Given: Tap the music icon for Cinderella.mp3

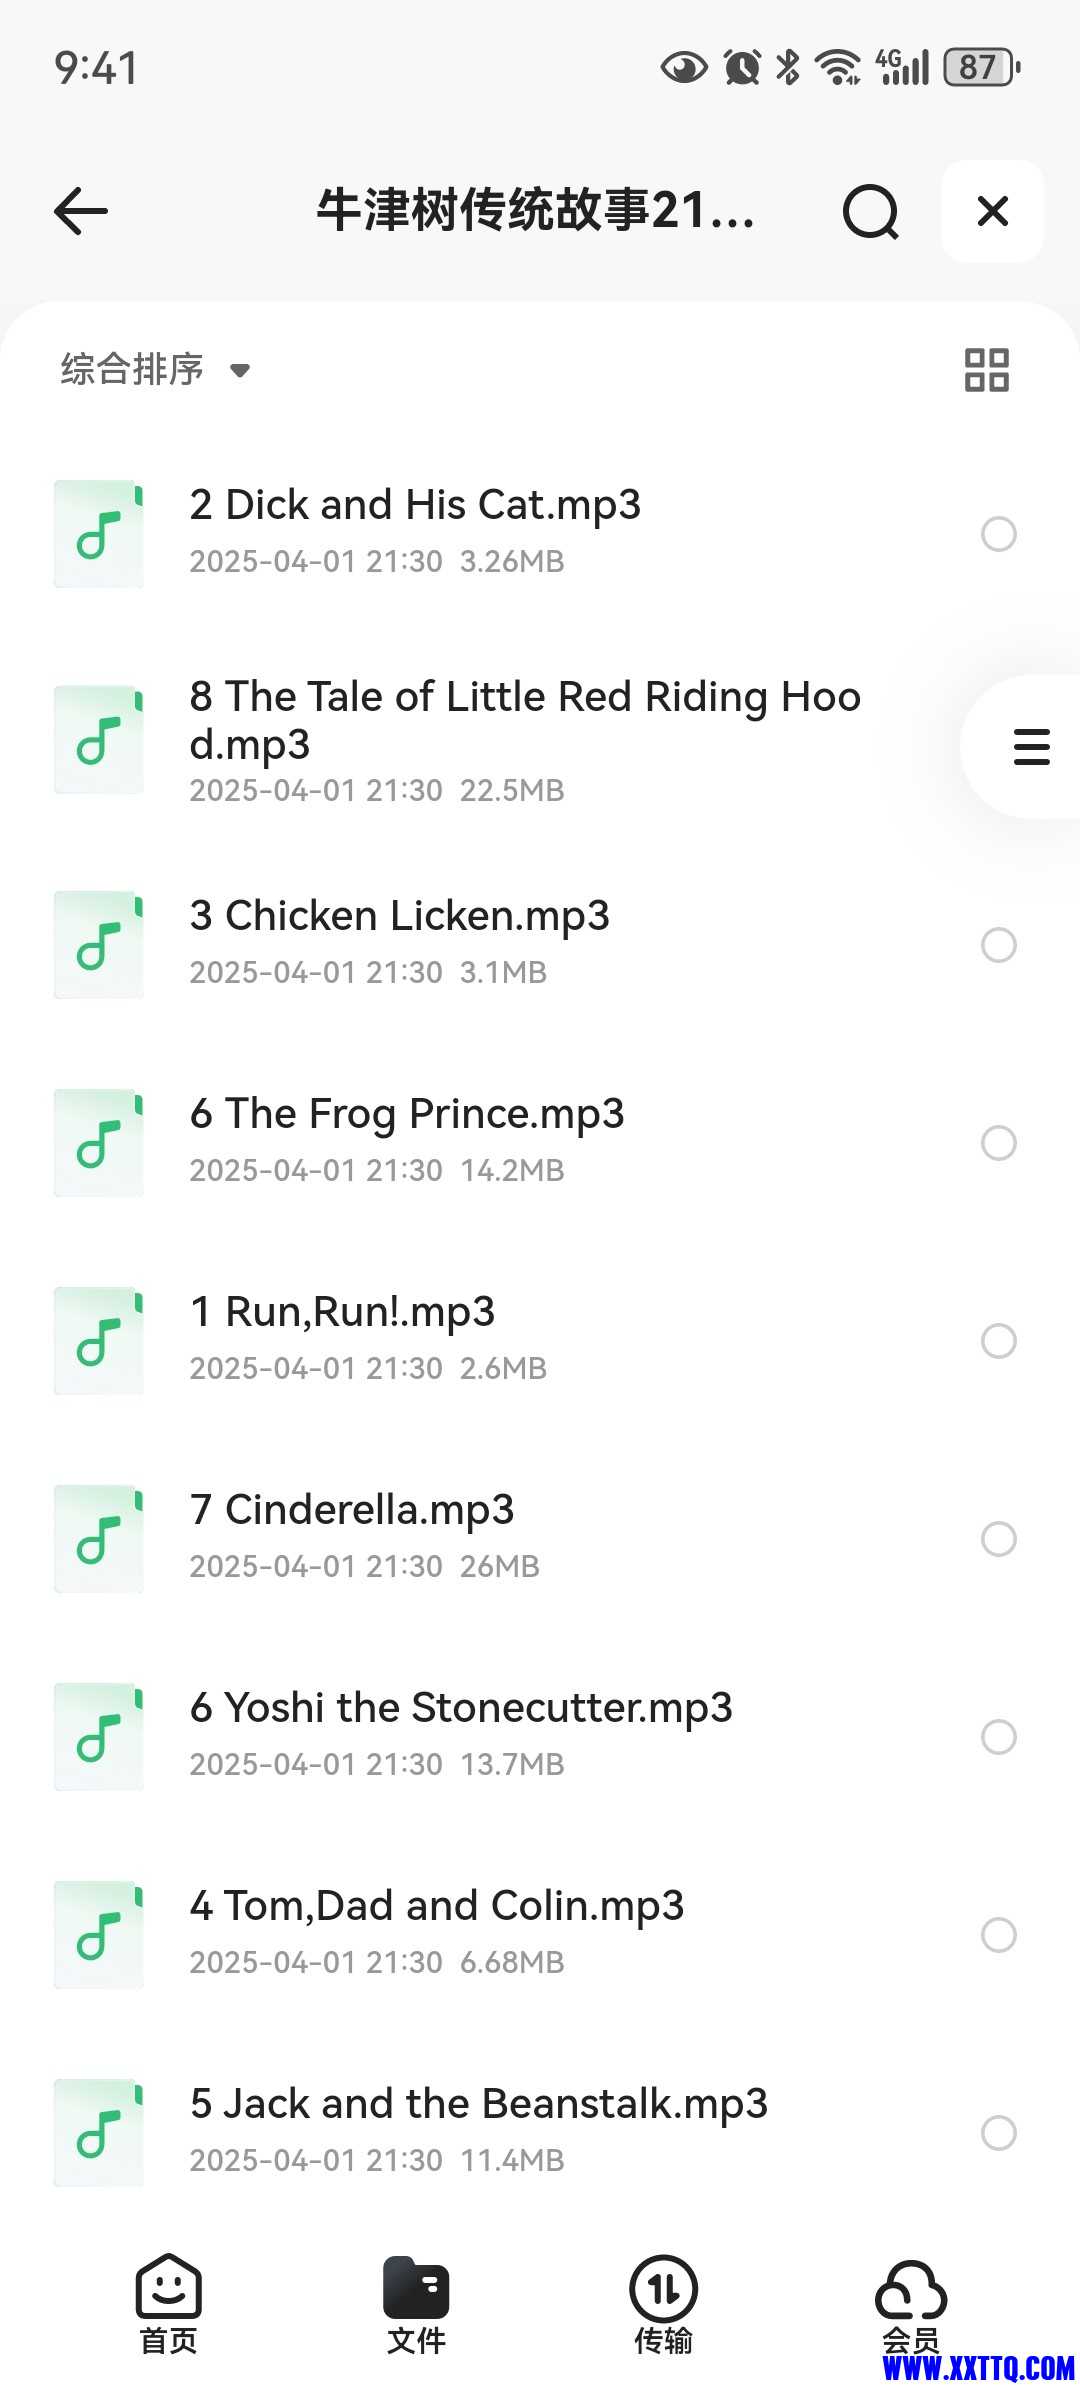Looking at the screenshot, I should click(x=99, y=1539).
